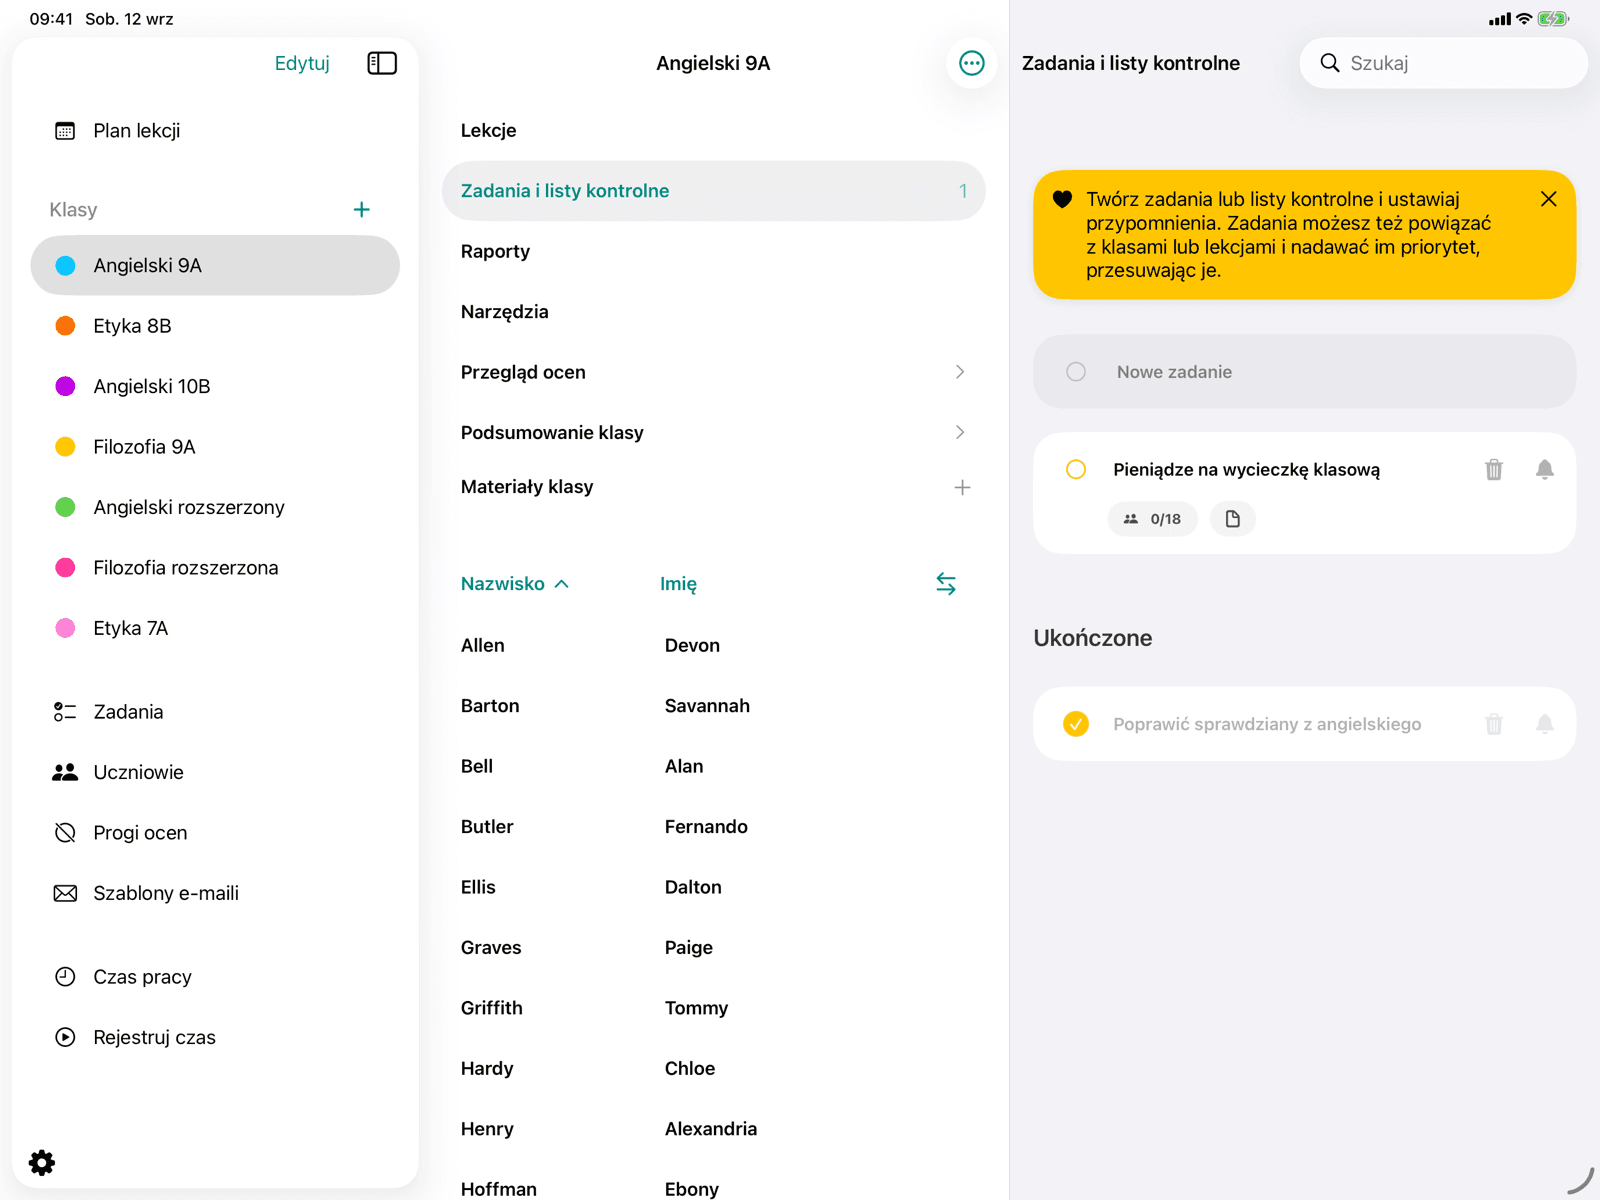Open student Bell Alan row
Viewport: 1600px width, 1200px height.
pyautogui.click(x=714, y=766)
